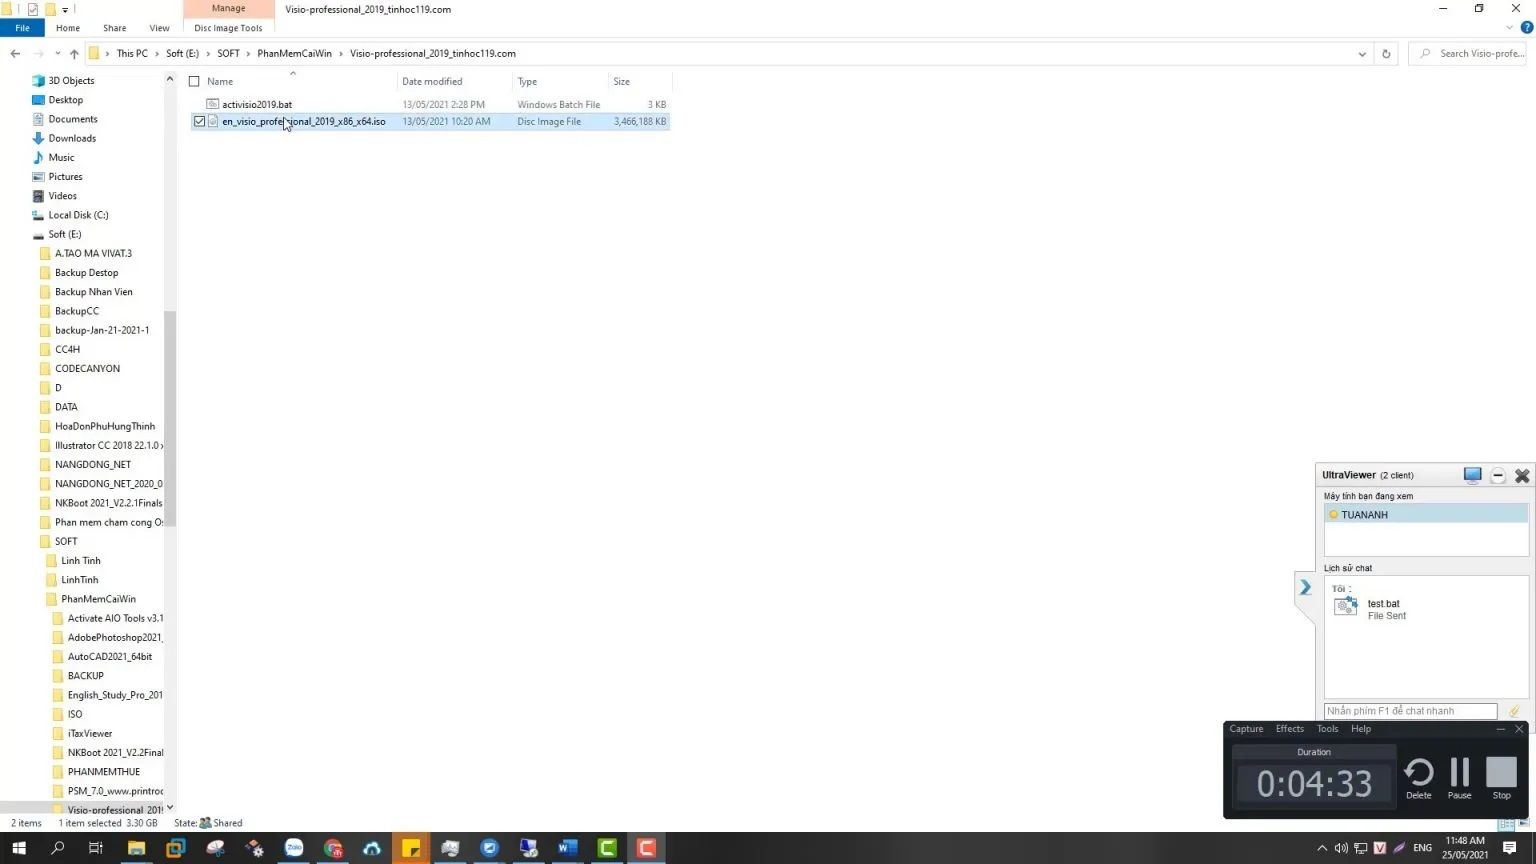Viewport: 1536px width, 864px height.
Task: Open File Explorer from the taskbar
Action: tap(136, 848)
